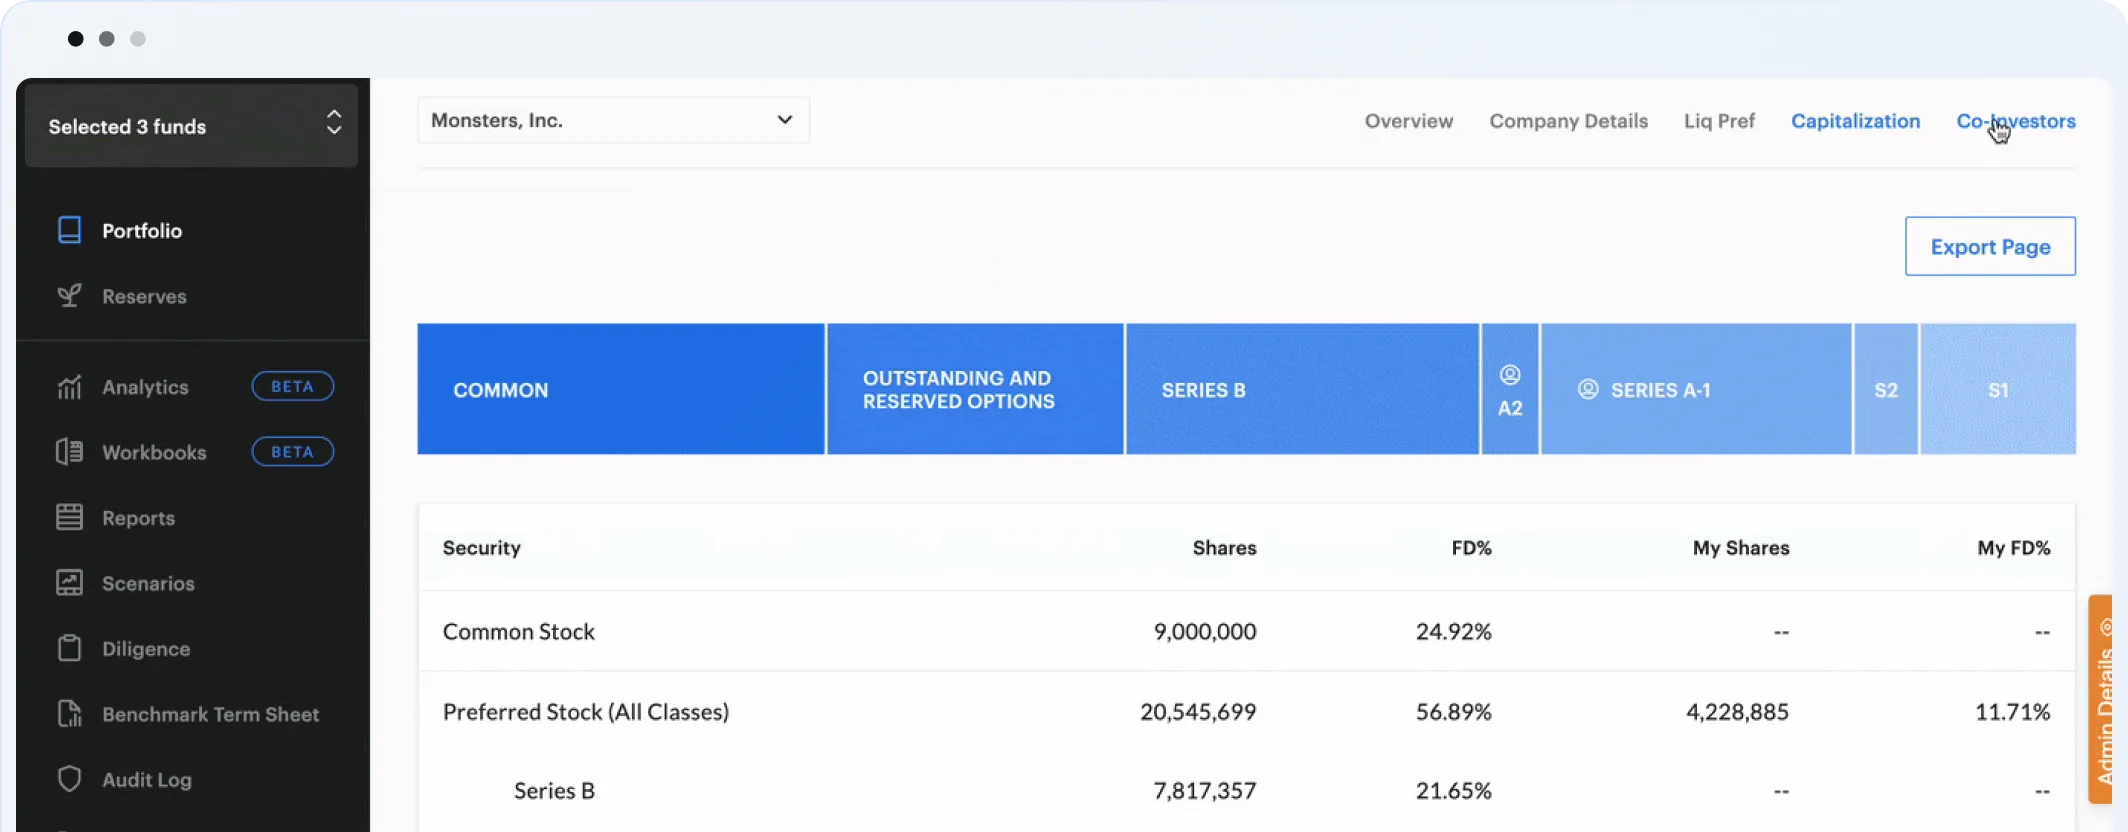Open Benchmark Term Sheet document icon
Screen dimensions: 2128x832
[x=69, y=714]
